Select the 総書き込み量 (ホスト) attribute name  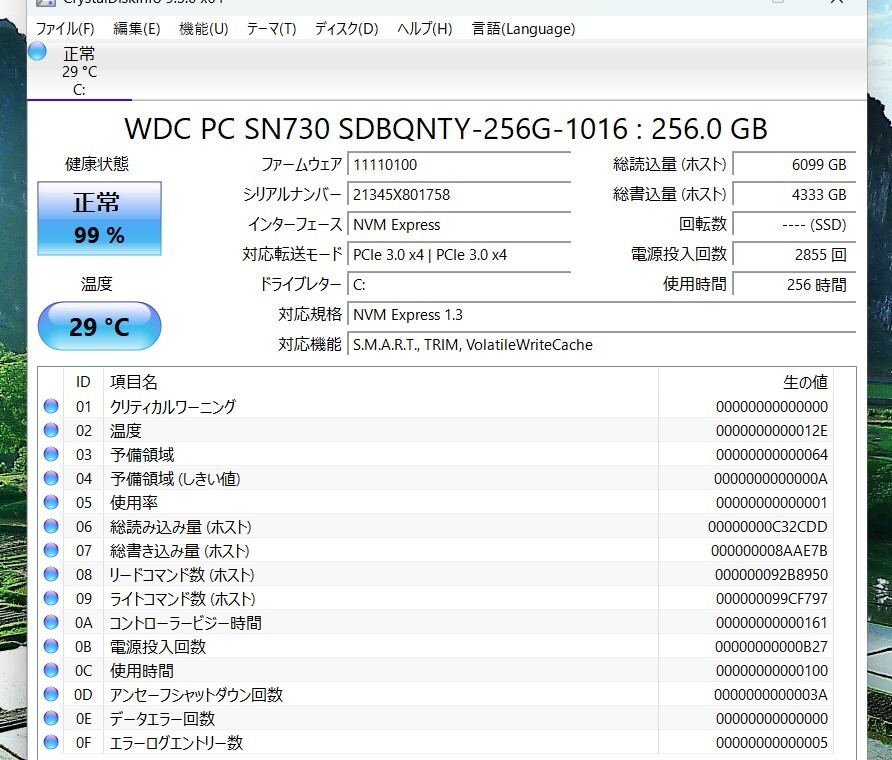point(180,551)
